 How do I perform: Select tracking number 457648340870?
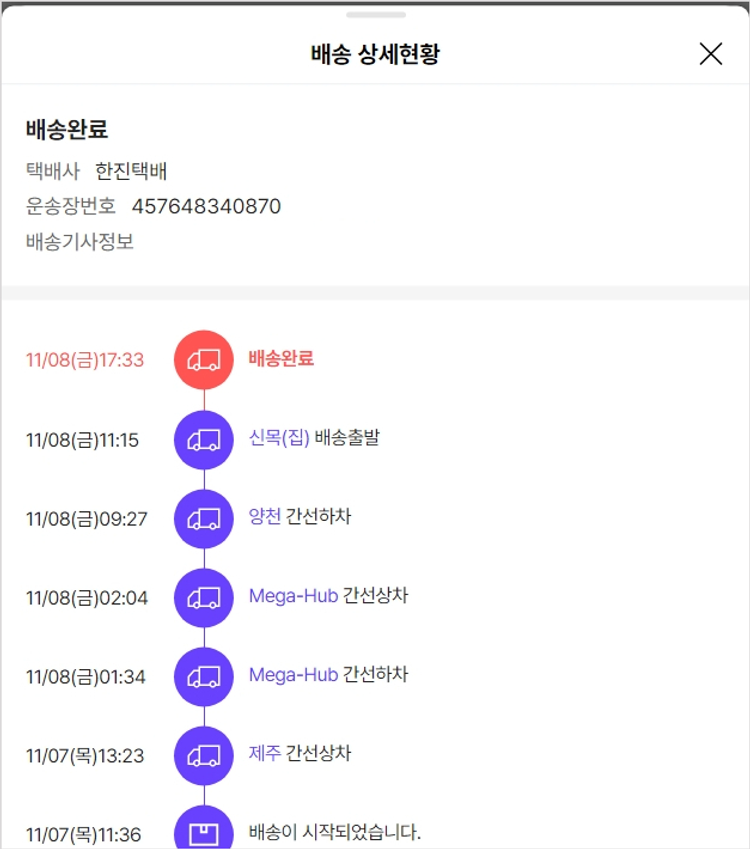[x=206, y=207]
